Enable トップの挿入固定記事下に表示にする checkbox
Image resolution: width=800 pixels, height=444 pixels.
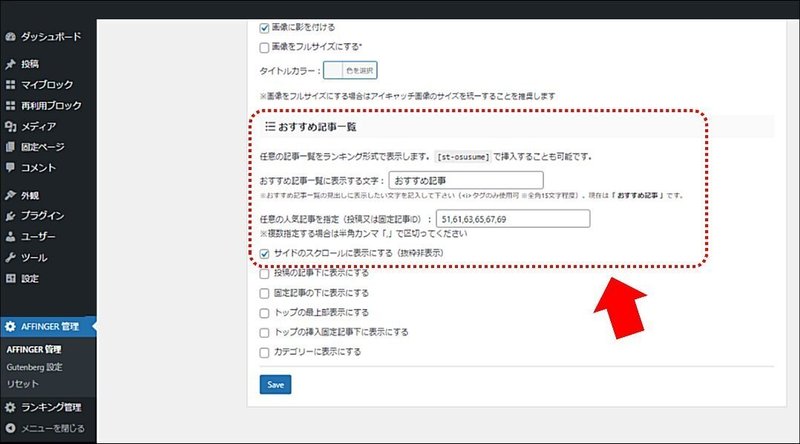tap(264, 333)
